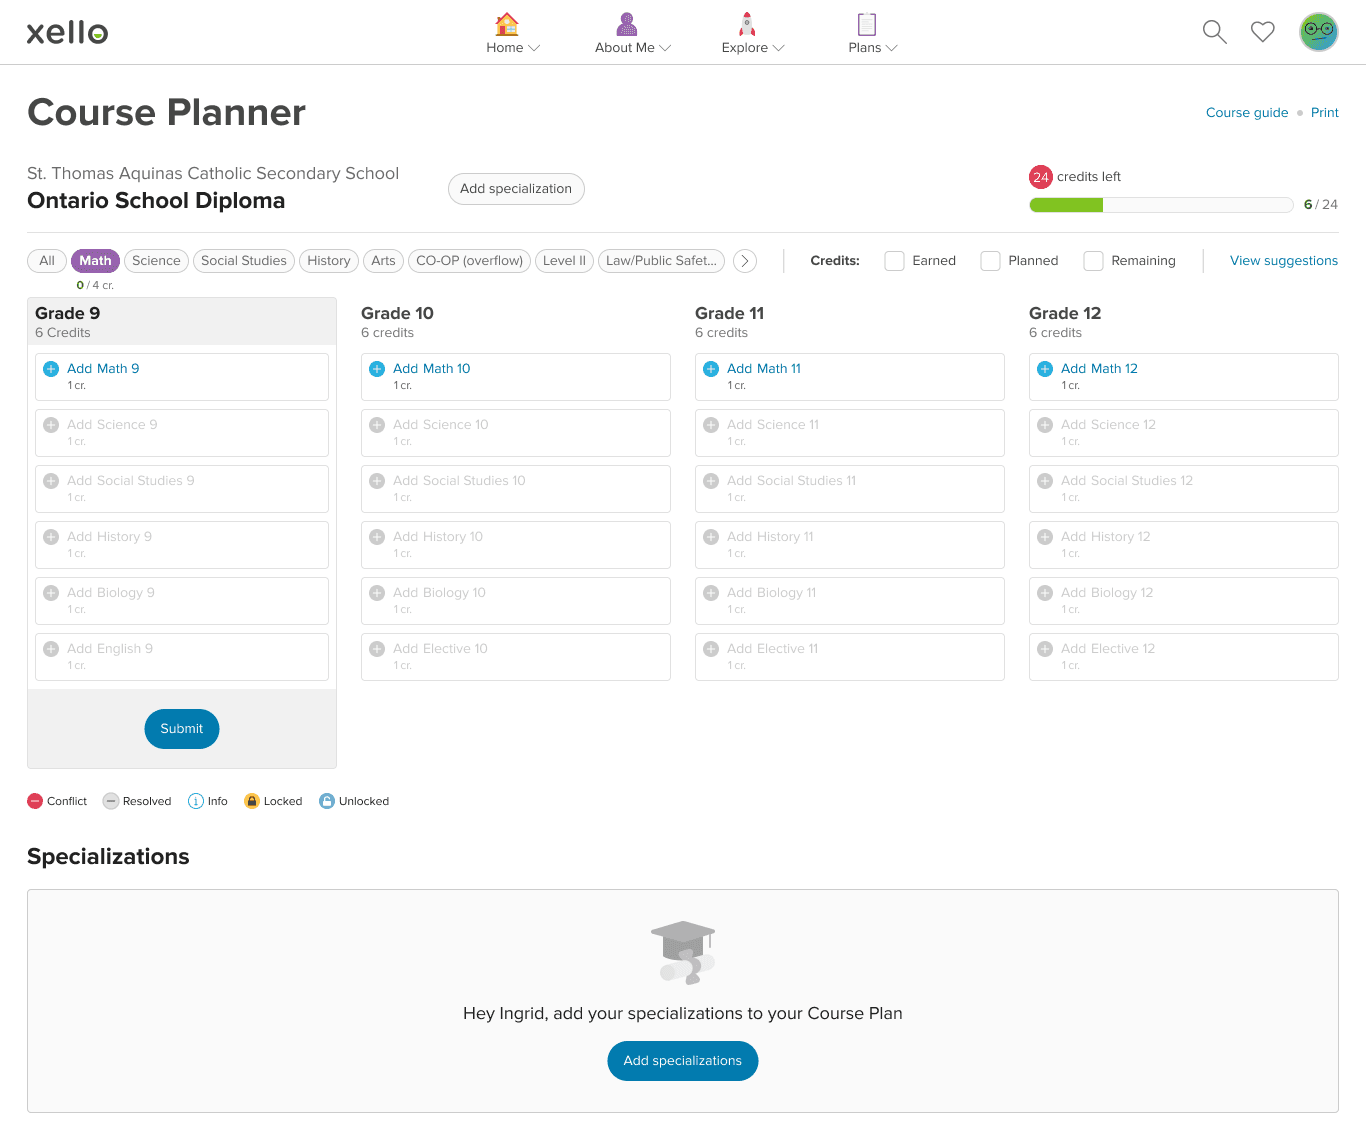Image resolution: width=1366 pixels, height=1137 pixels.
Task: Check the Earned credits checkbox
Action: point(895,261)
